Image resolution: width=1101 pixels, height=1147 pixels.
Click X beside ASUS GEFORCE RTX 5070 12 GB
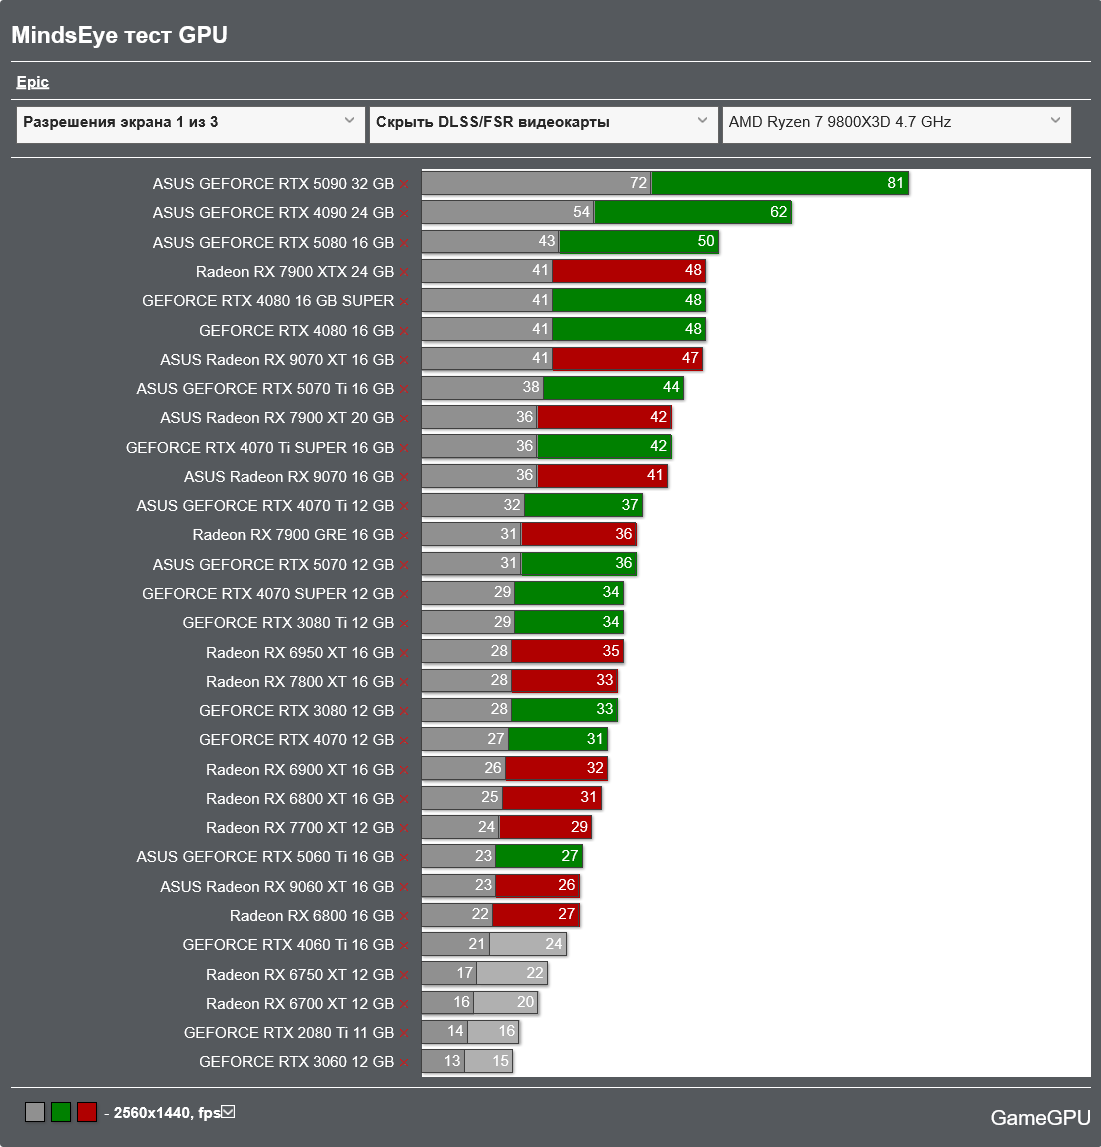tap(404, 565)
